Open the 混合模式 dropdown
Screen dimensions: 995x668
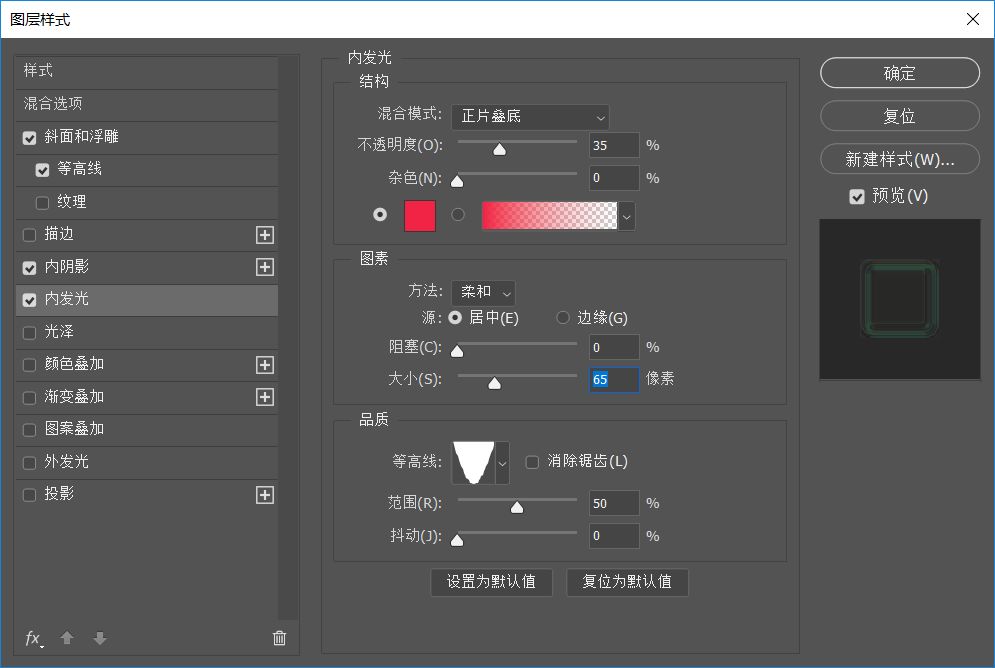pos(530,116)
